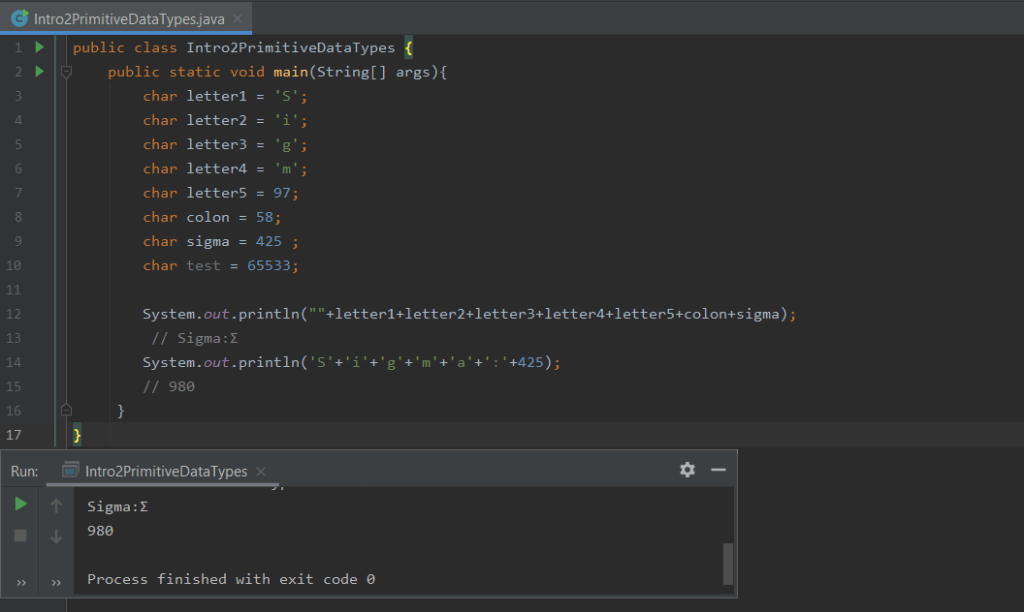Close the Intro2PrimitiveDataTypes.java editor tab

tap(237, 19)
